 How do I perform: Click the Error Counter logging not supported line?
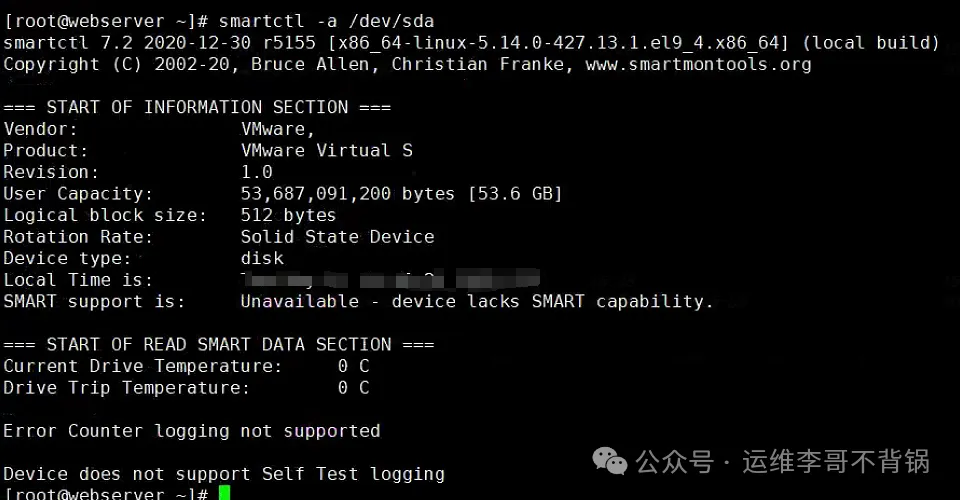pyautogui.click(x=192, y=431)
